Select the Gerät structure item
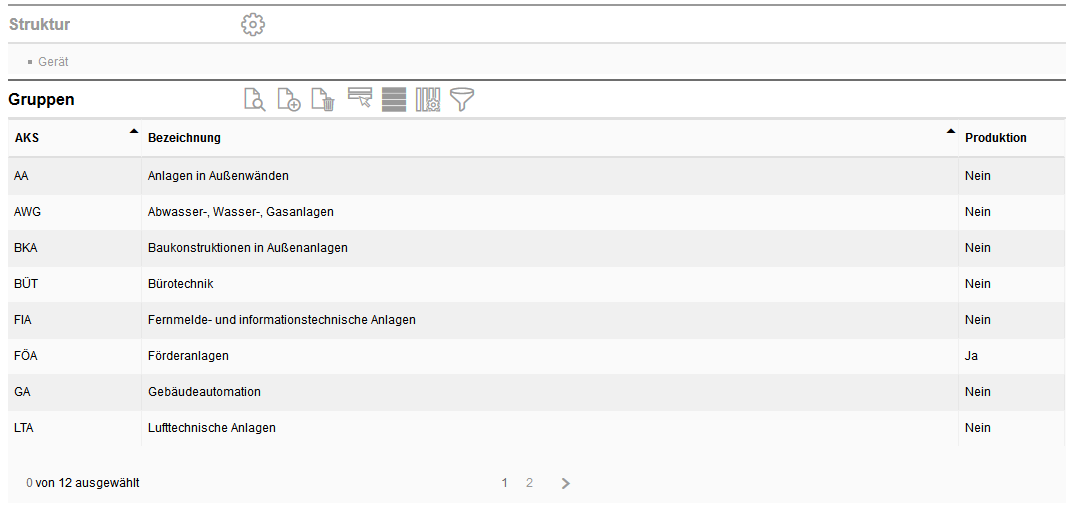The width and height of the screenshot is (1069, 509). [x=53, y=61]
